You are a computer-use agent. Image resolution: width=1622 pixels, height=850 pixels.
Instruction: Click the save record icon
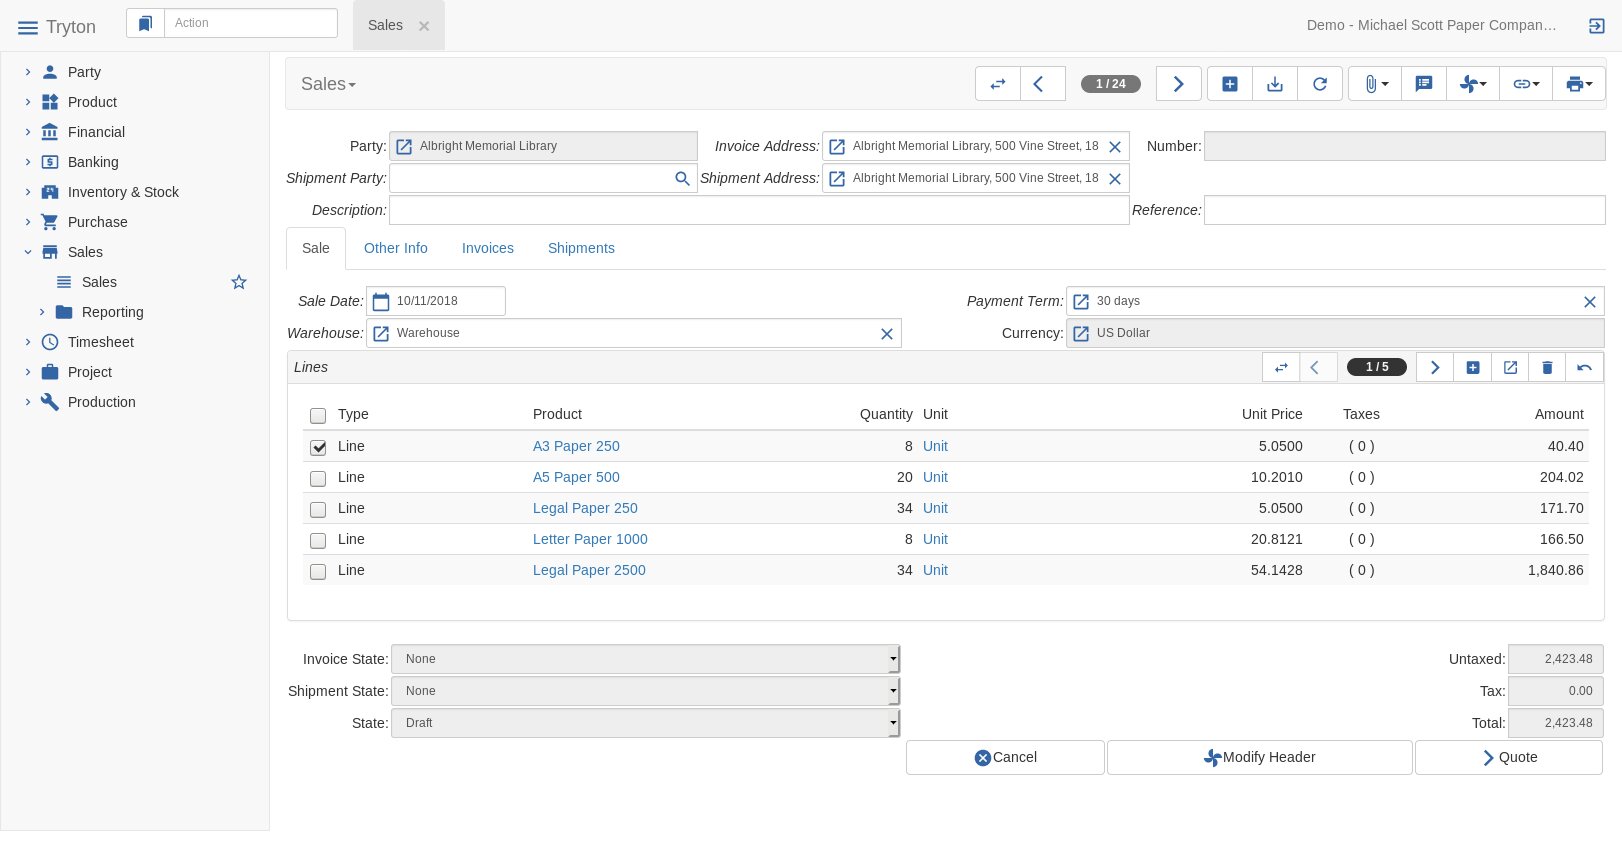tap(1275, 84)
